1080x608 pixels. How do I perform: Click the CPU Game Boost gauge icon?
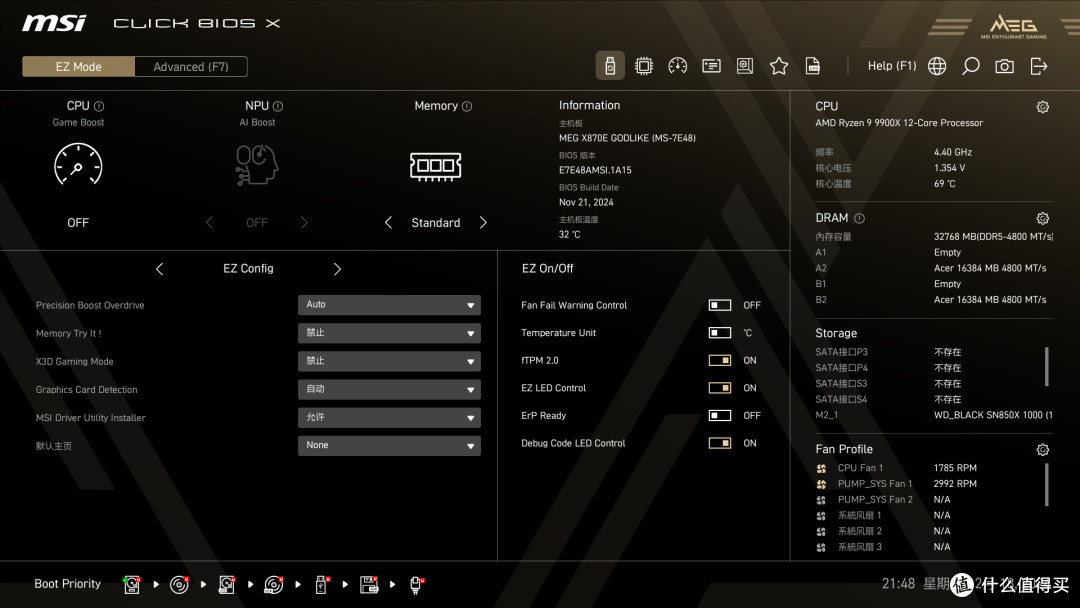(x=78, y=165)
